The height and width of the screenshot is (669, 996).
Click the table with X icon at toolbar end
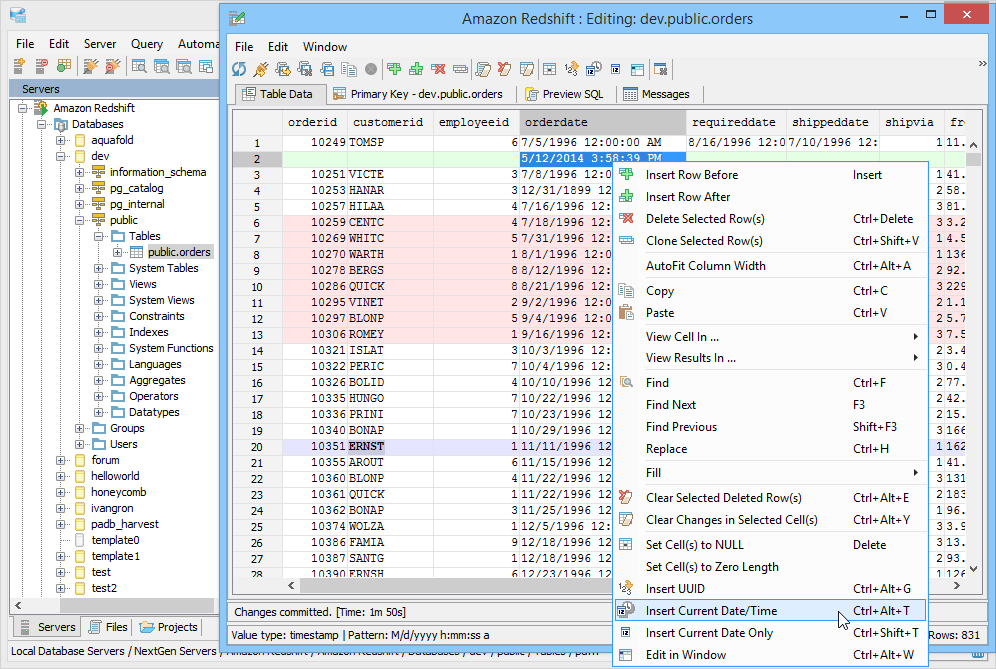click(x=661, y=69)
